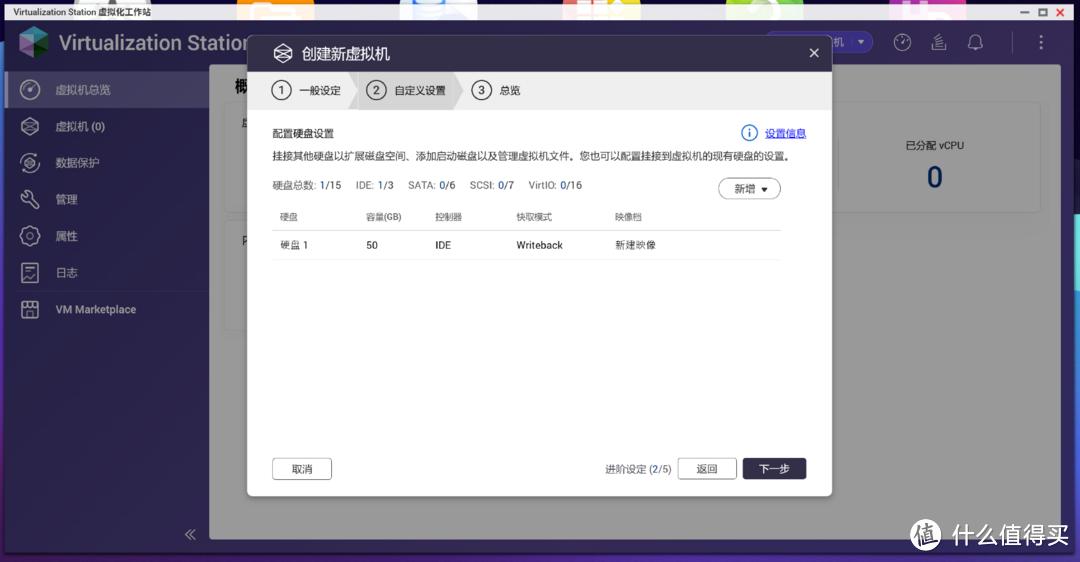Open the VM Overview sidebar item
The width and height of the screenshot is (1080, 562).
107,90
